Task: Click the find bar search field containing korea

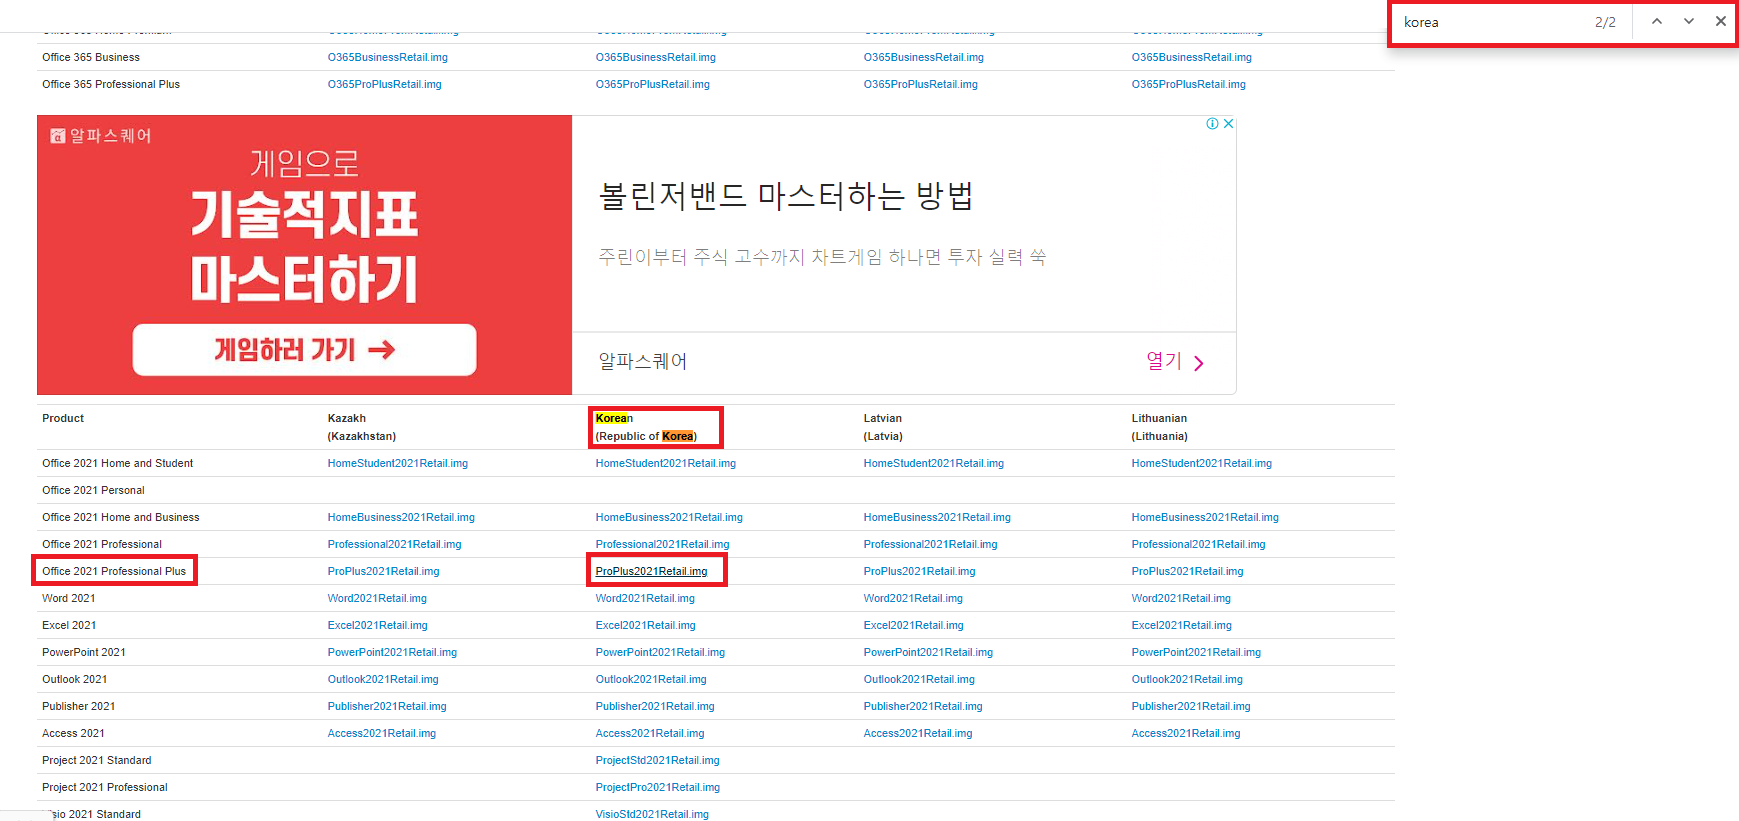Action: tap(1490, 22)
